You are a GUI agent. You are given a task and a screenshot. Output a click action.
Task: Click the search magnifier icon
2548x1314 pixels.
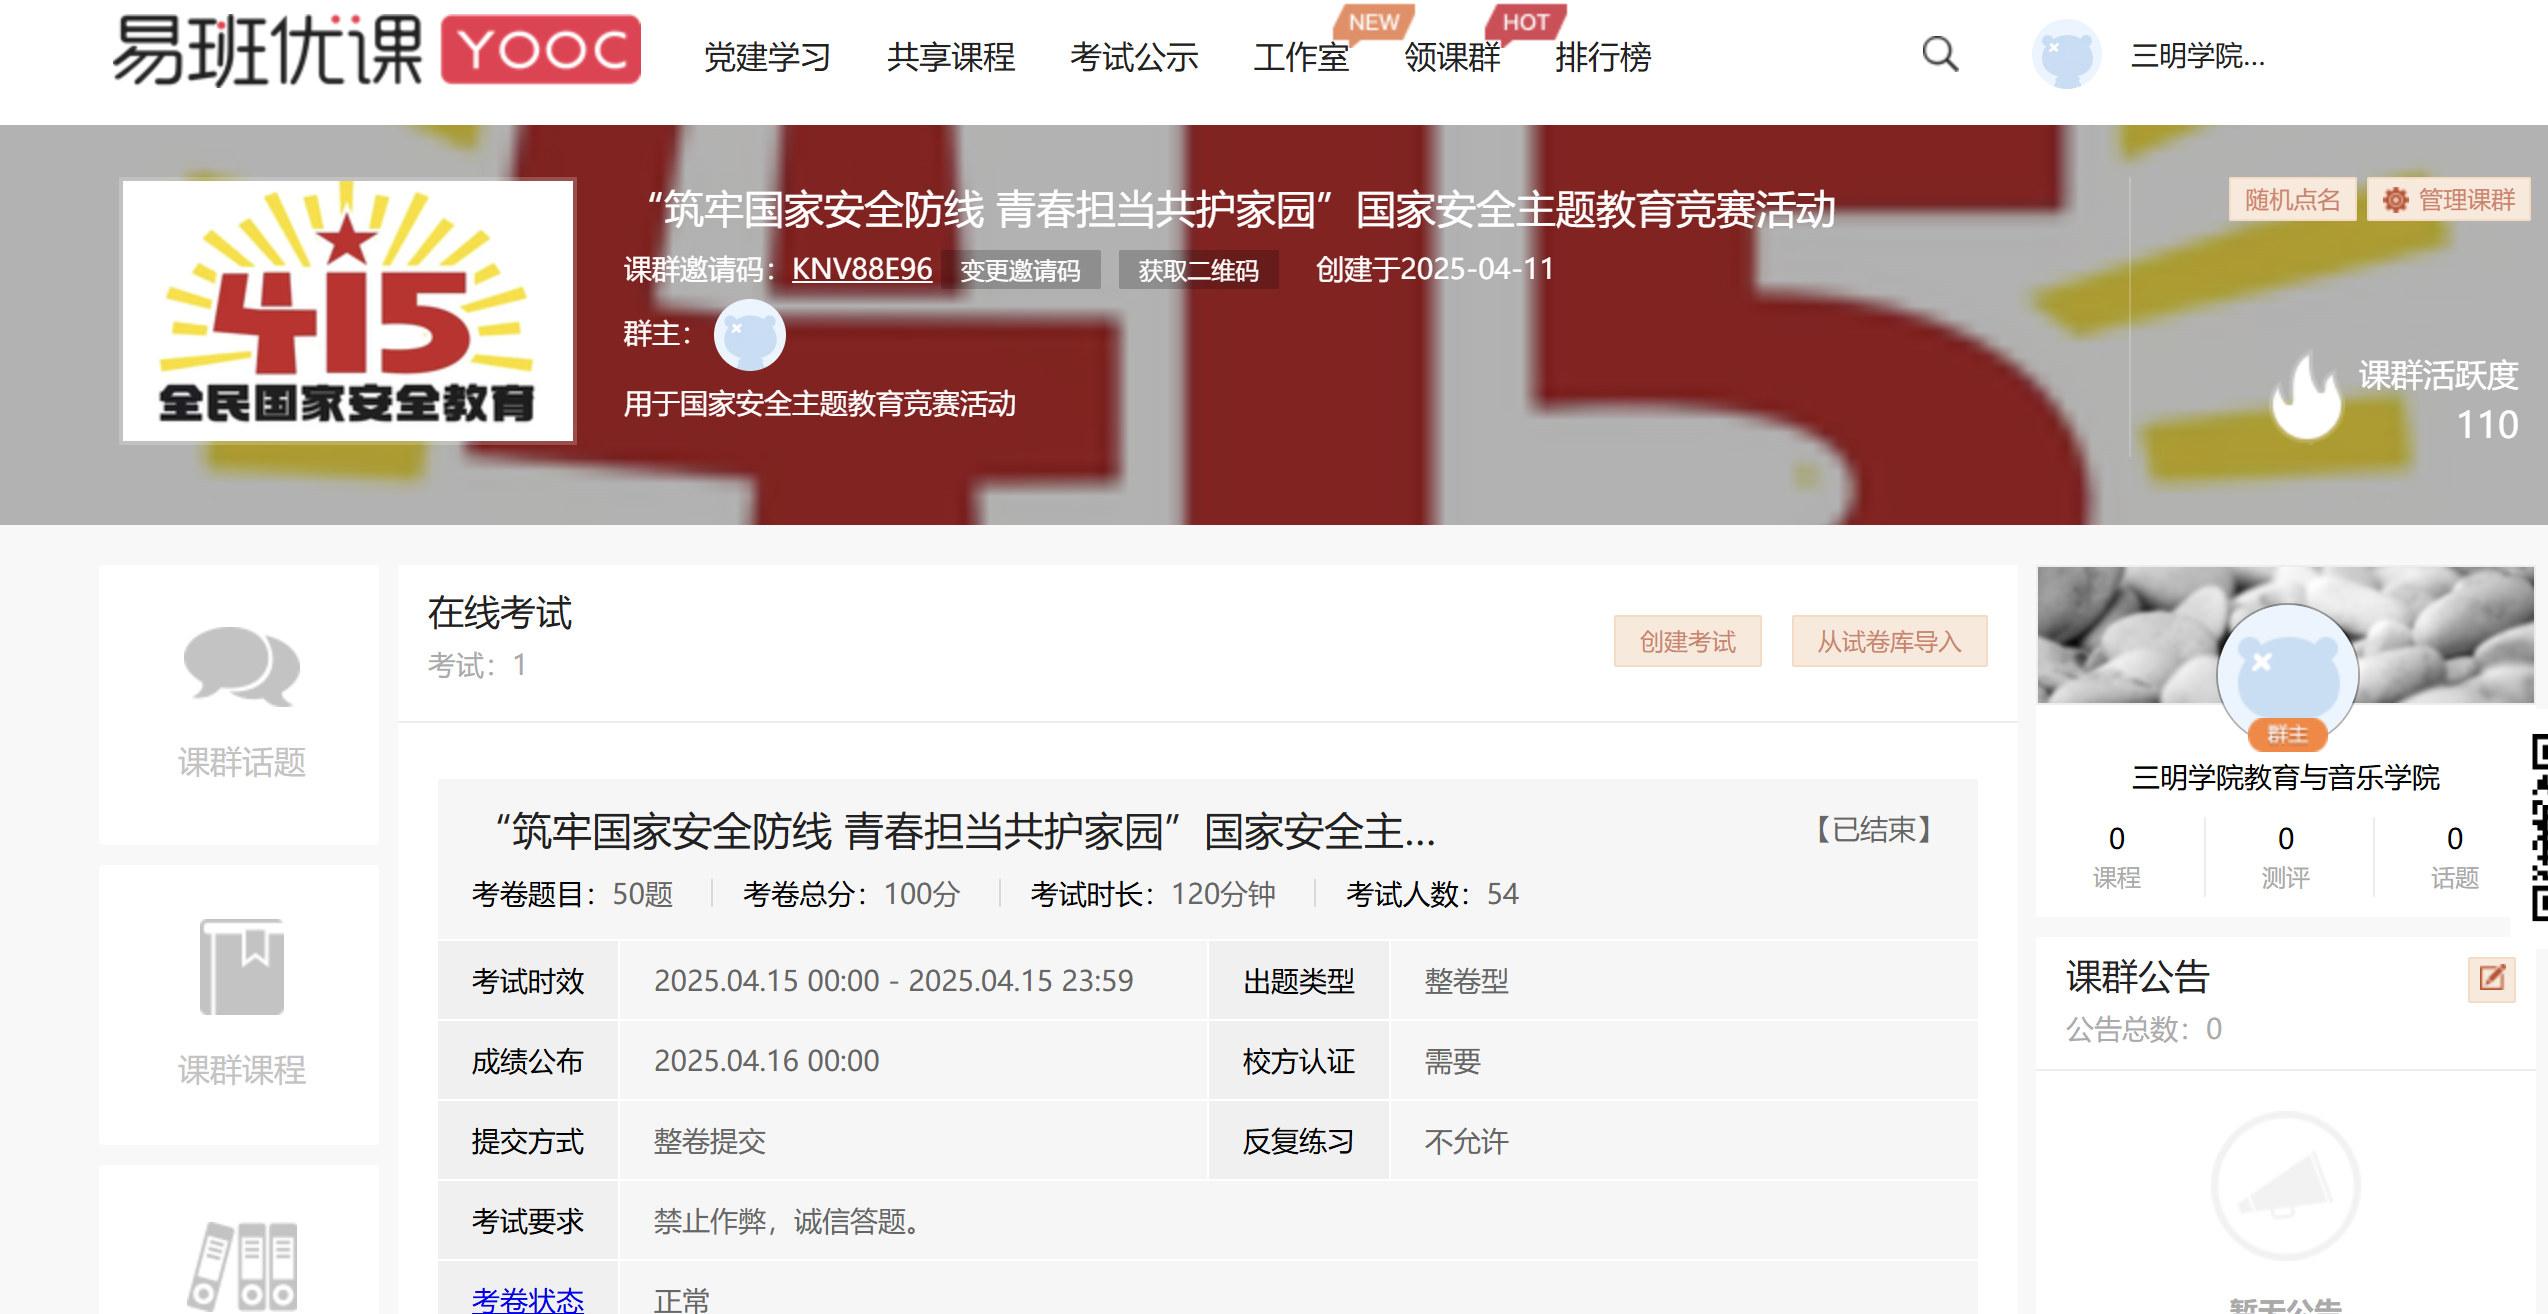[x=1940, y=54]
